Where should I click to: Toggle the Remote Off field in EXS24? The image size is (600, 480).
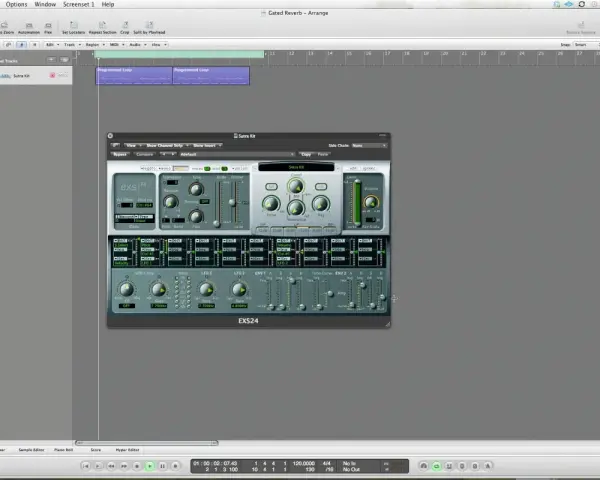point(205,201)
